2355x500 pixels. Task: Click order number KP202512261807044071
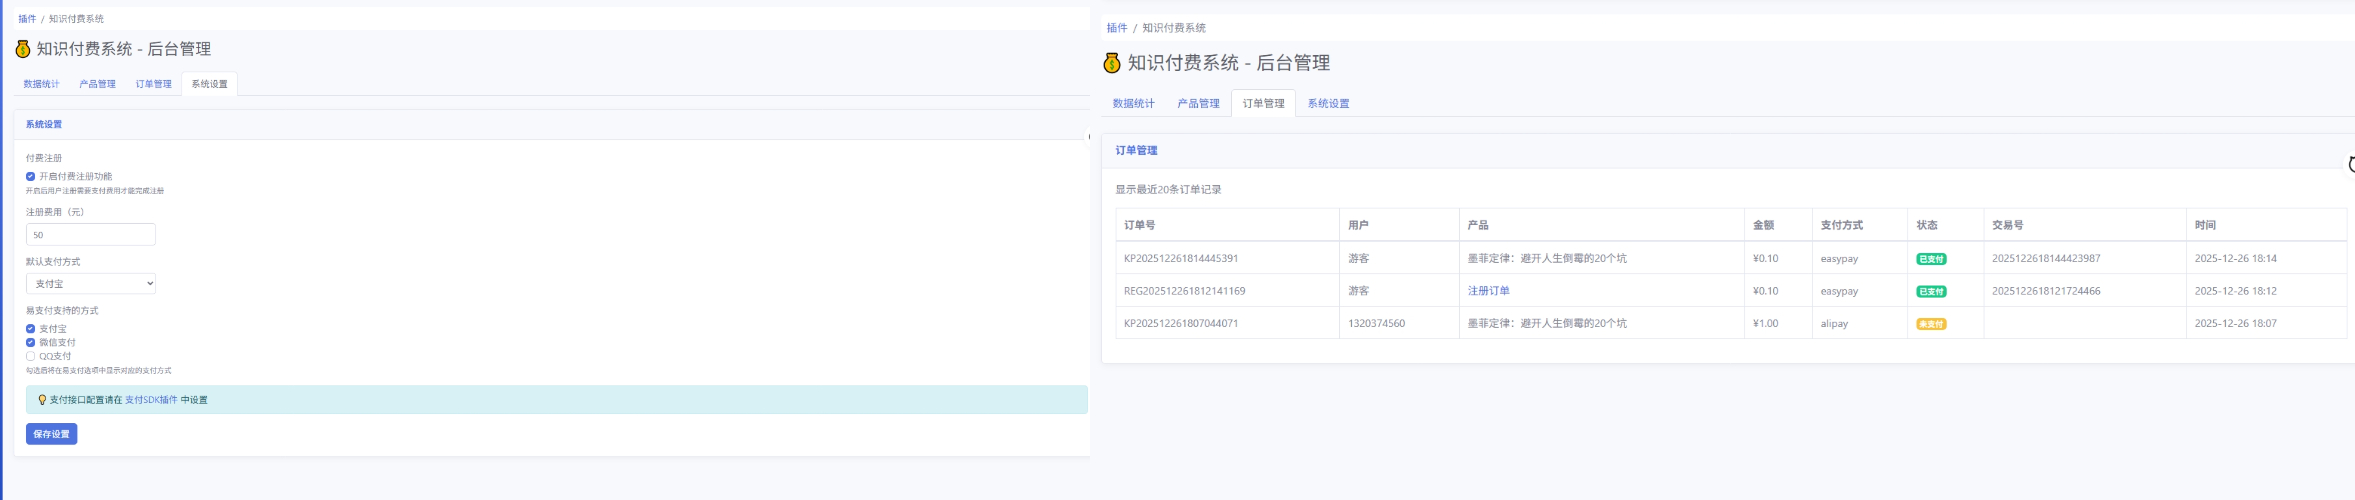(x=1181, y=323)
